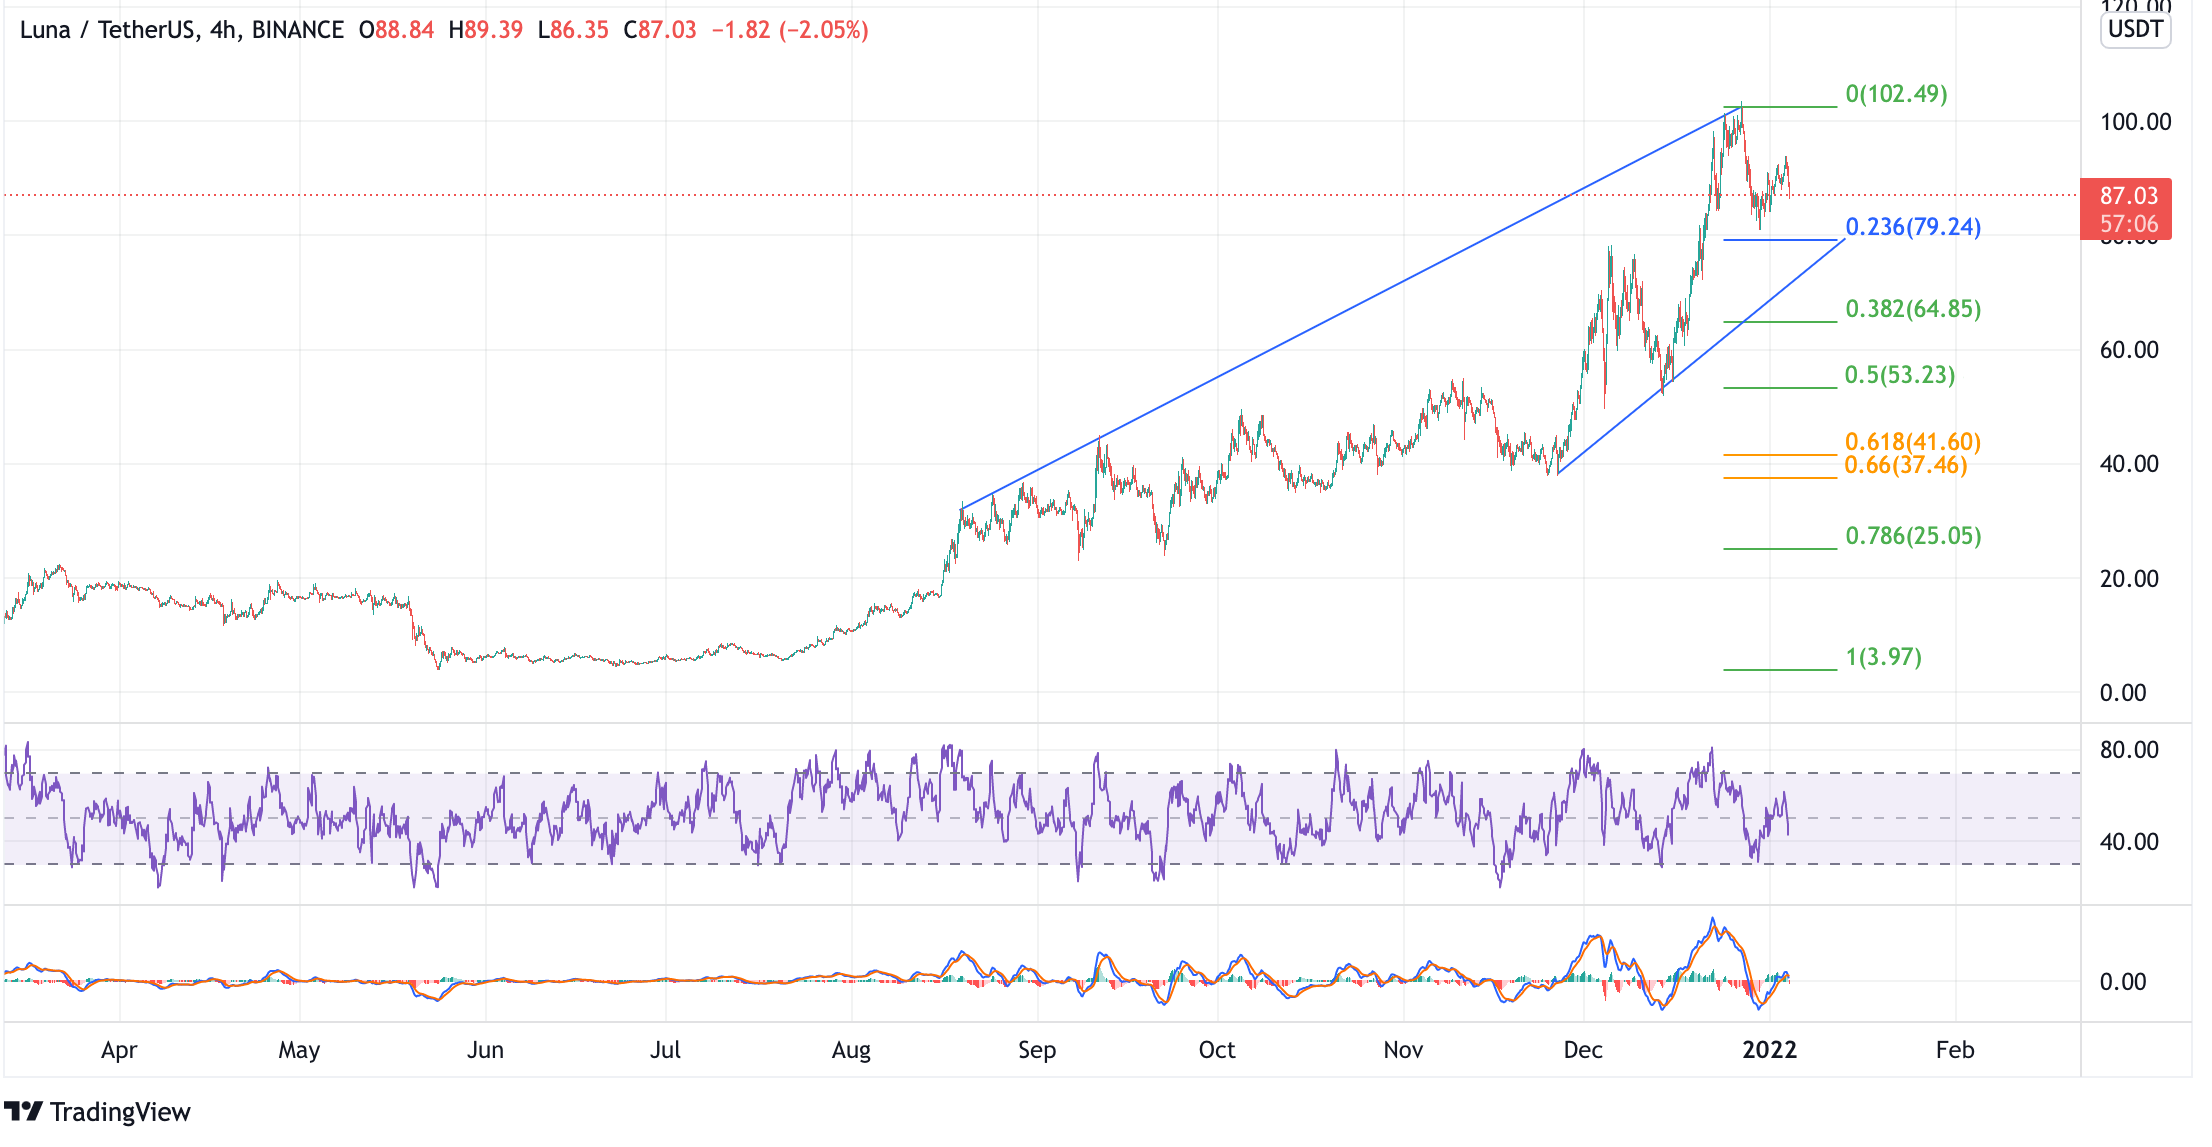The height and width of the screenshot is (1147, 2212).
Task: Click the Luna / TetherUS symbol title
Action: tap(110, 30)
